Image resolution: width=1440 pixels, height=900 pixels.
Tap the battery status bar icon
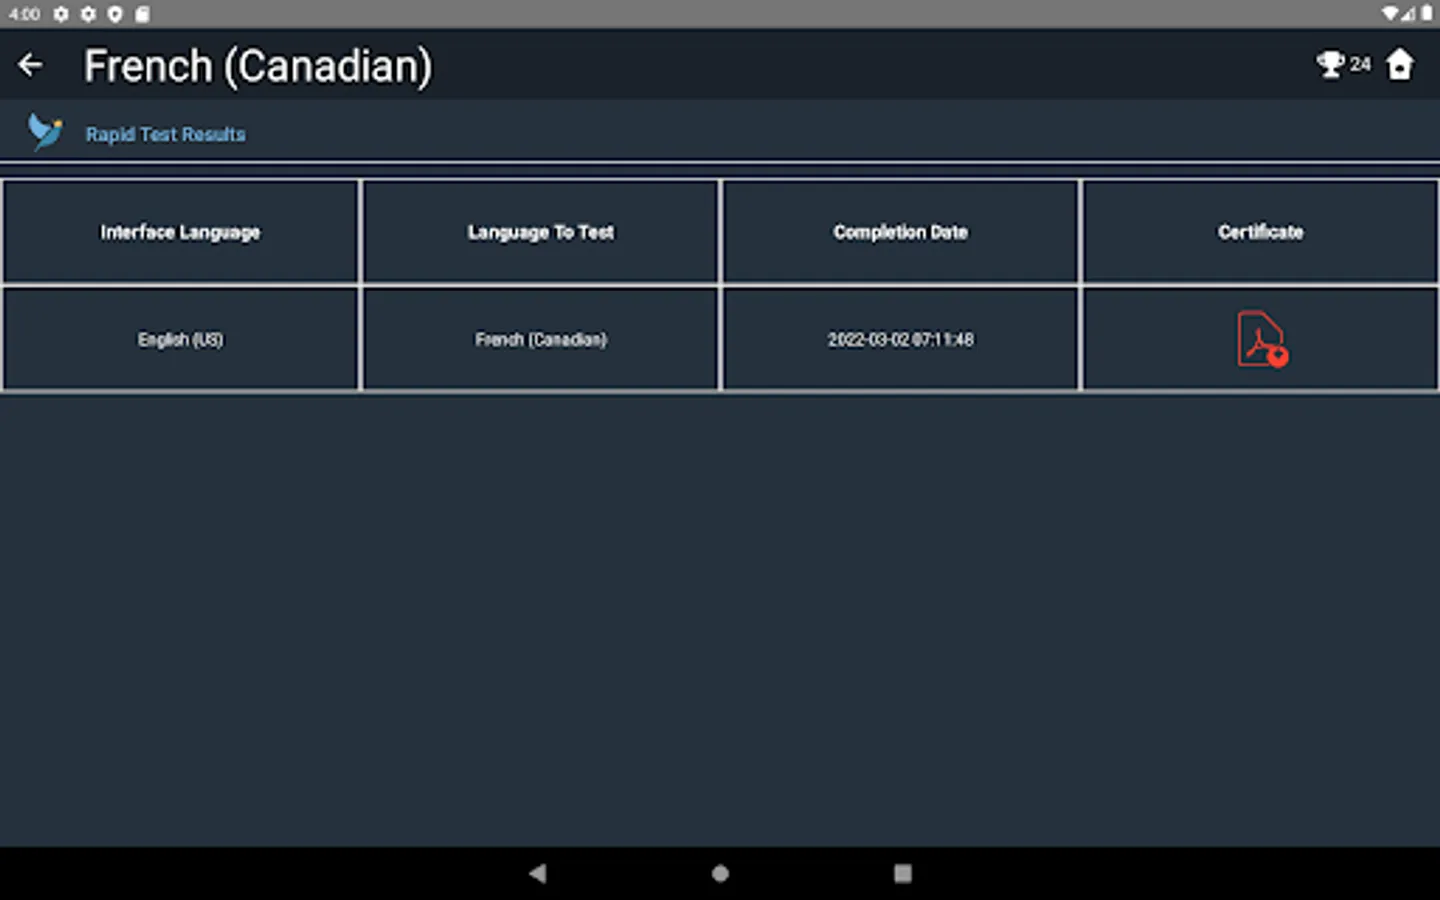pos(1427,14)
